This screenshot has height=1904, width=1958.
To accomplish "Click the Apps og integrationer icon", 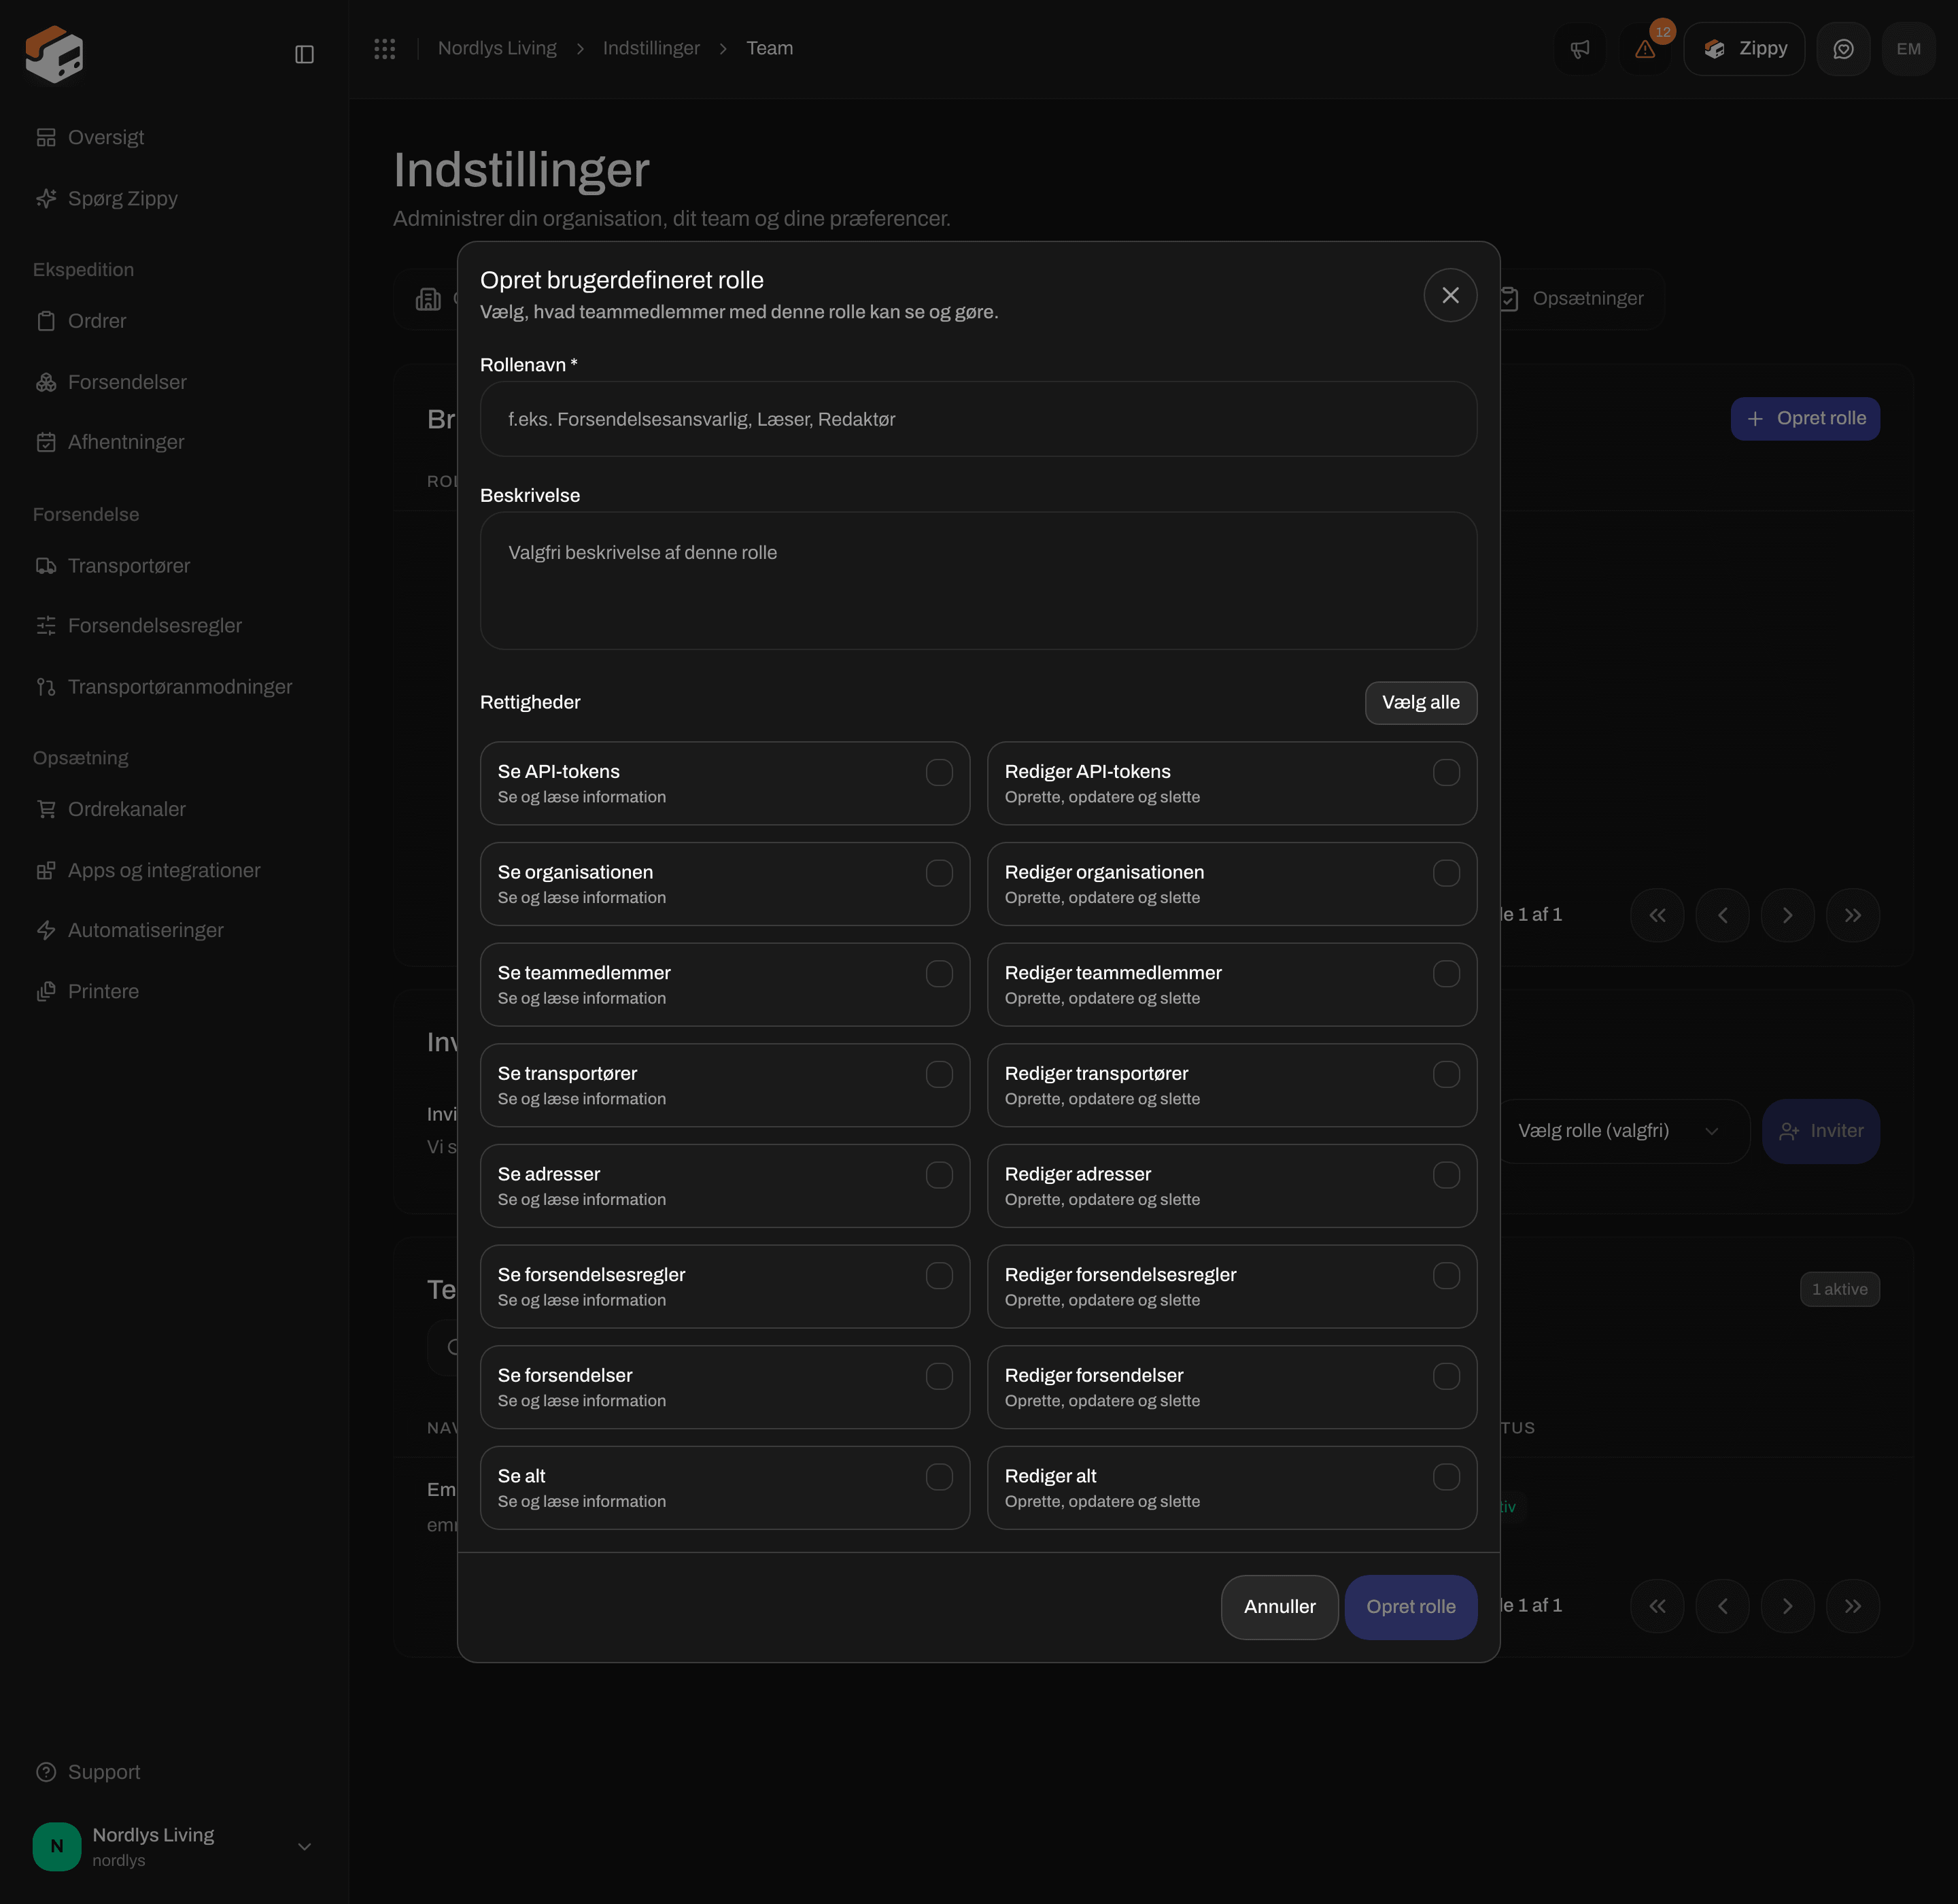I will (x=46, y=871).
